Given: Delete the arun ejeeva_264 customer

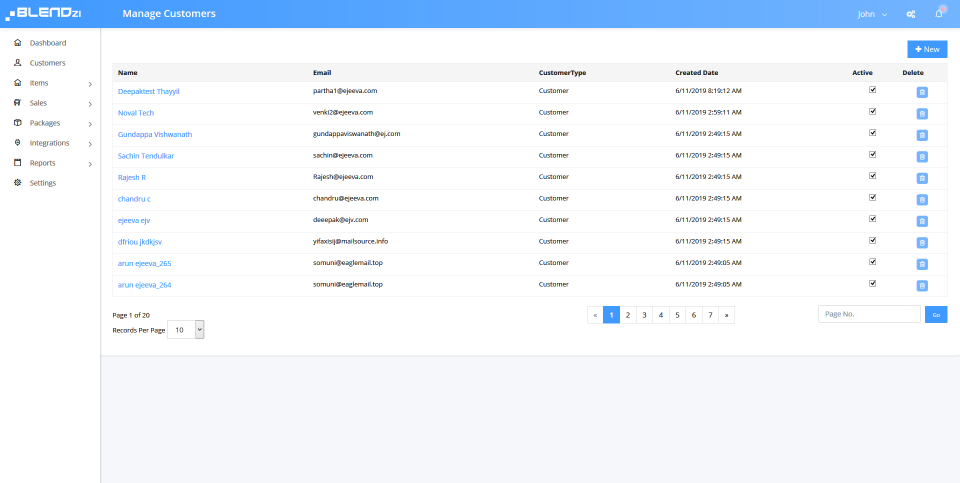Looking at the screenshot, I should (922, 286).
